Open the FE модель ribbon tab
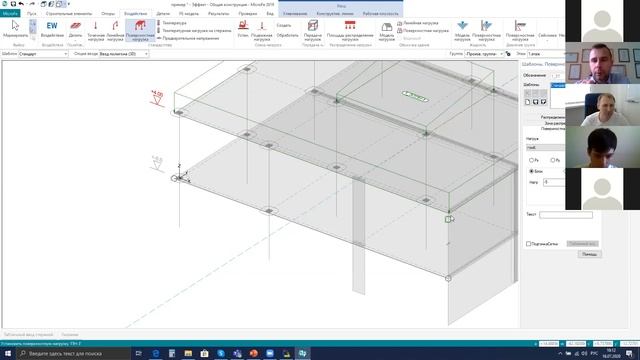This screenshot has width=640, height=360. [189, 13]
